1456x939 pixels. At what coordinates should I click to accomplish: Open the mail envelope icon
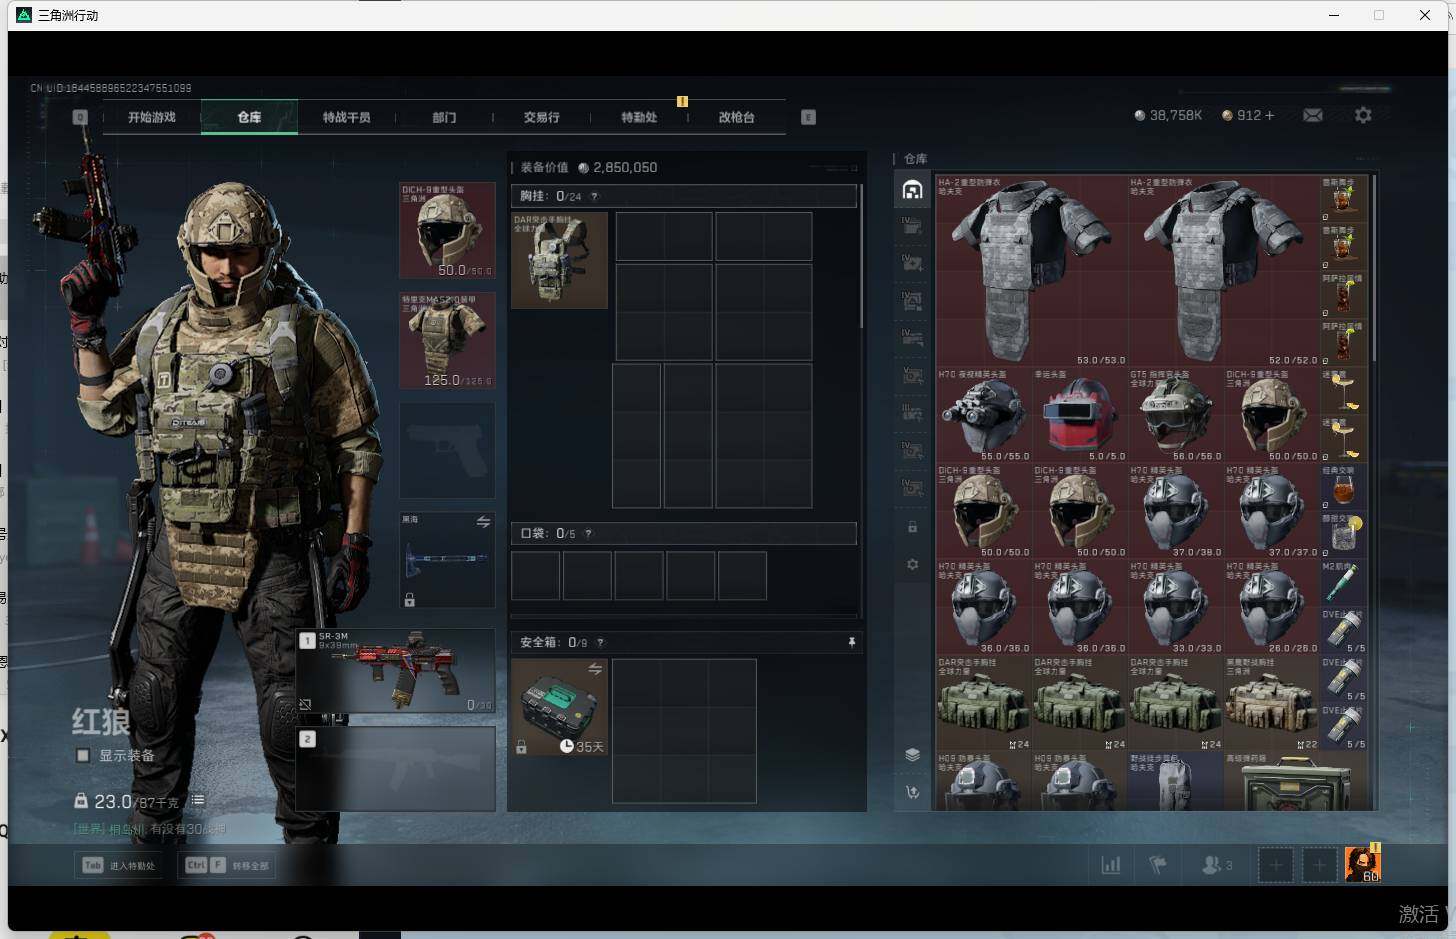[1313, 115]
